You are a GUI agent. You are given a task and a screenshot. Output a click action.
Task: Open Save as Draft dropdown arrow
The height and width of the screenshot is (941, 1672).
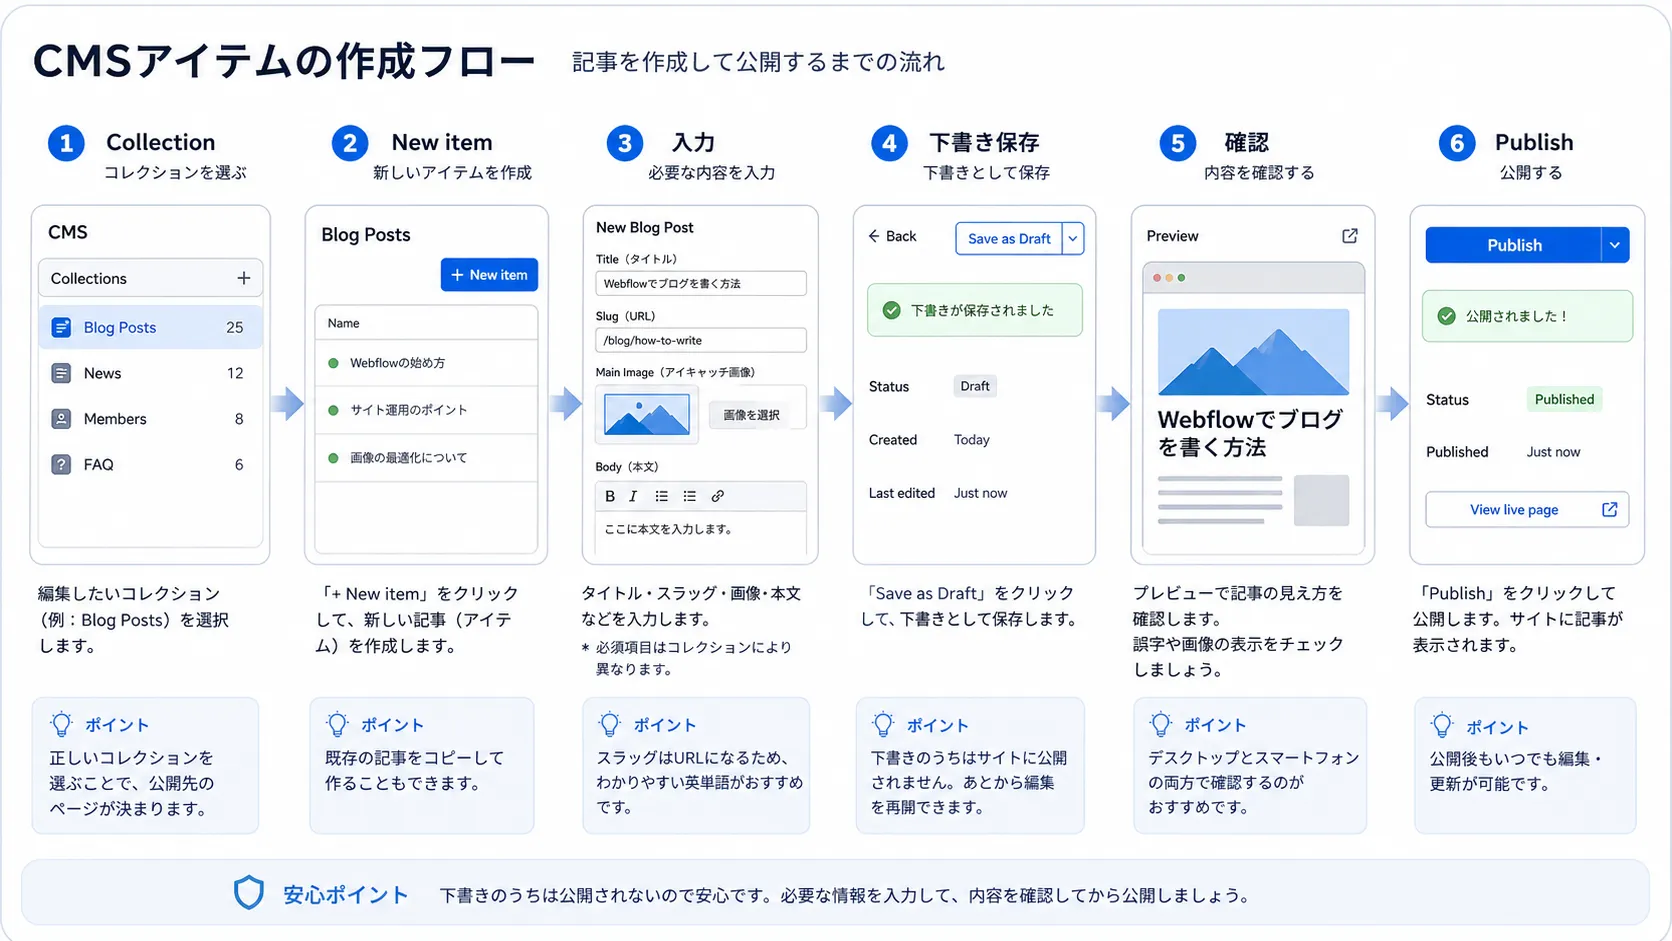1073,238
